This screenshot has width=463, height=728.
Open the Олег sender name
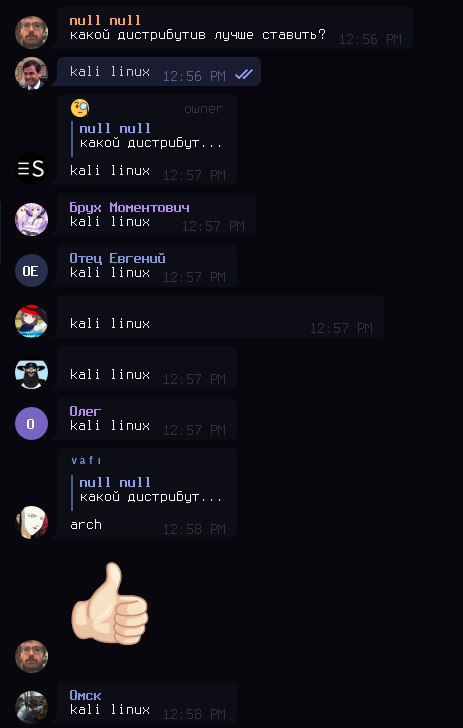[85, 411]
